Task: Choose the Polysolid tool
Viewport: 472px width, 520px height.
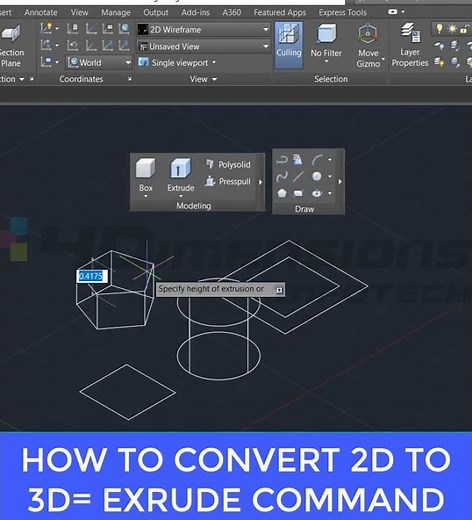Action: (229, 164)
